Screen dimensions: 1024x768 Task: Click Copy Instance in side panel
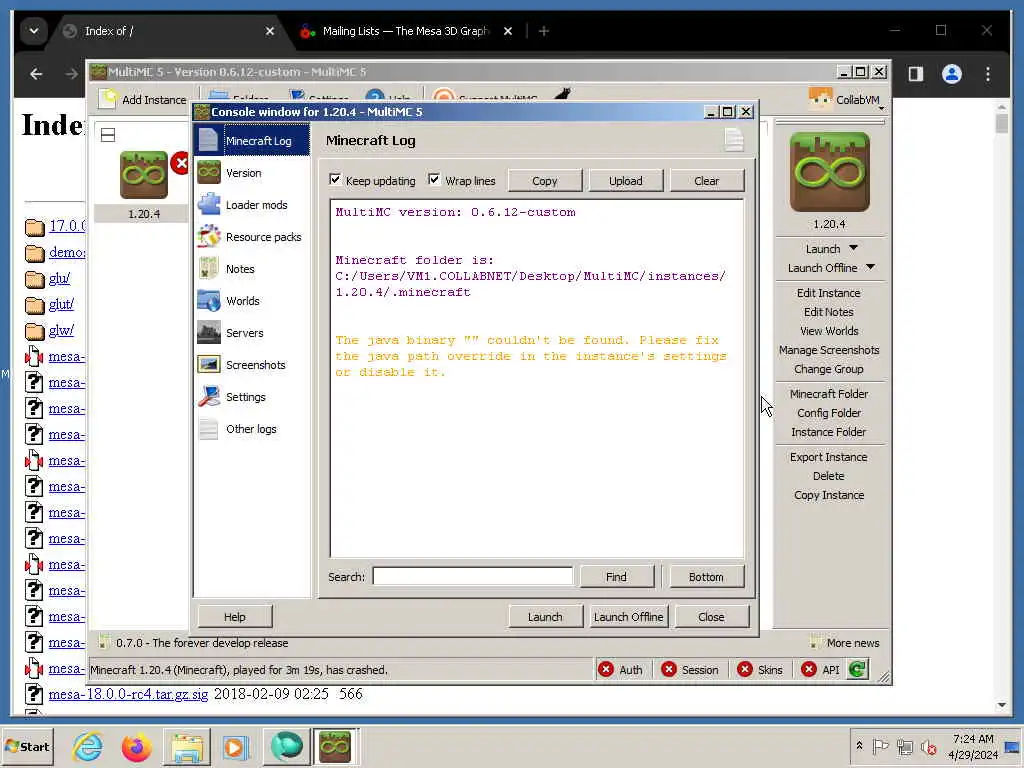(x=829, y=495)
